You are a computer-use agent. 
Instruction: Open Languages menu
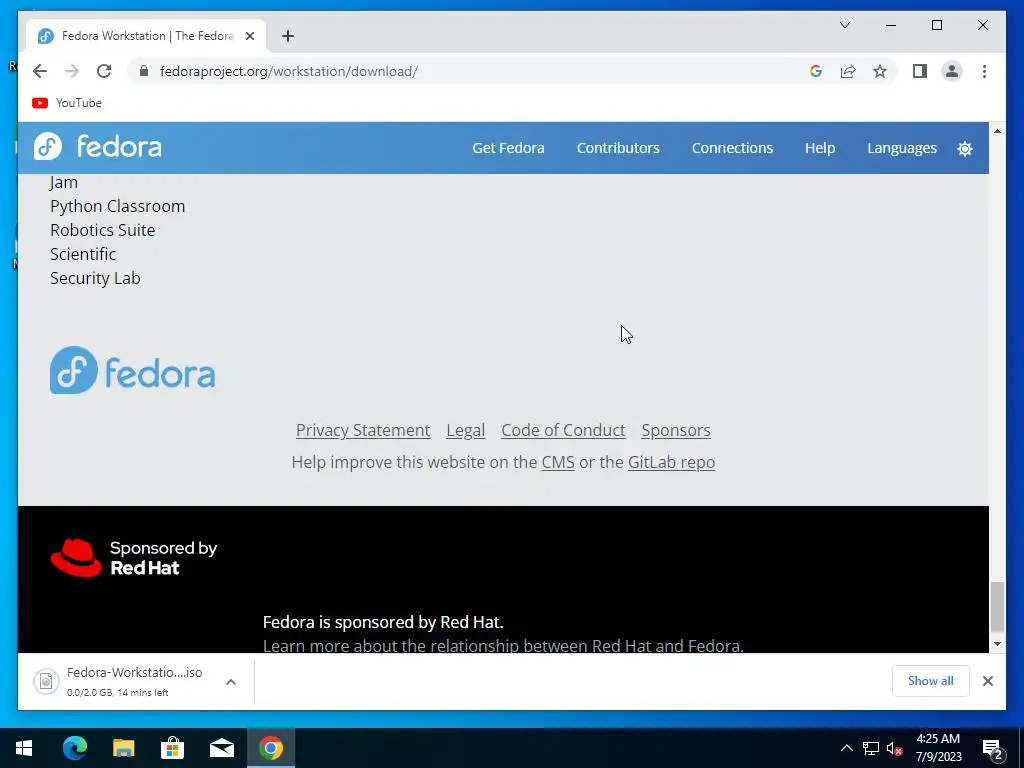pyautogui.click(x=902, y=148)
